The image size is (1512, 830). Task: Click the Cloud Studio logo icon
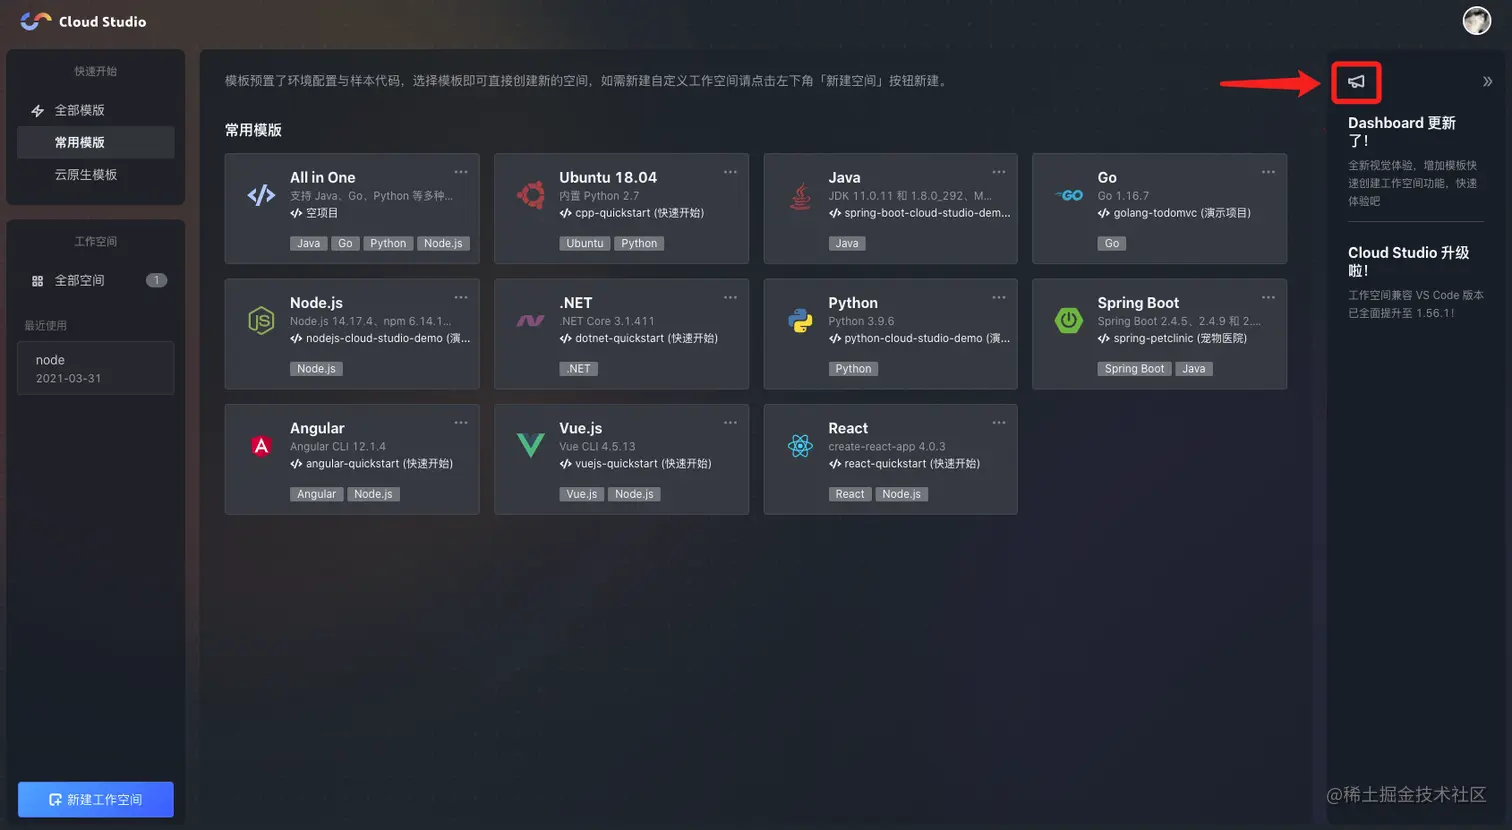point(35,21)
